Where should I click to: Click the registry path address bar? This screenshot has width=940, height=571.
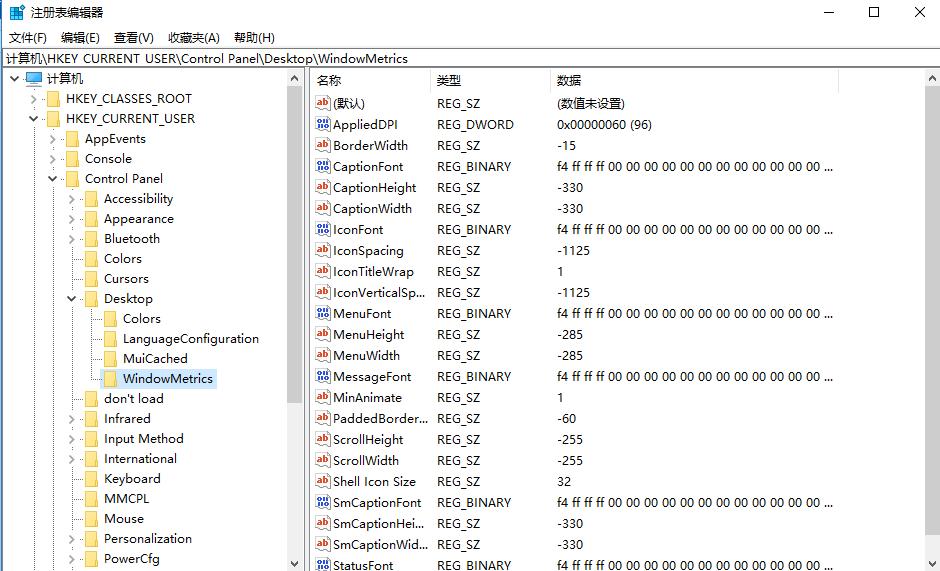[470, 58]
